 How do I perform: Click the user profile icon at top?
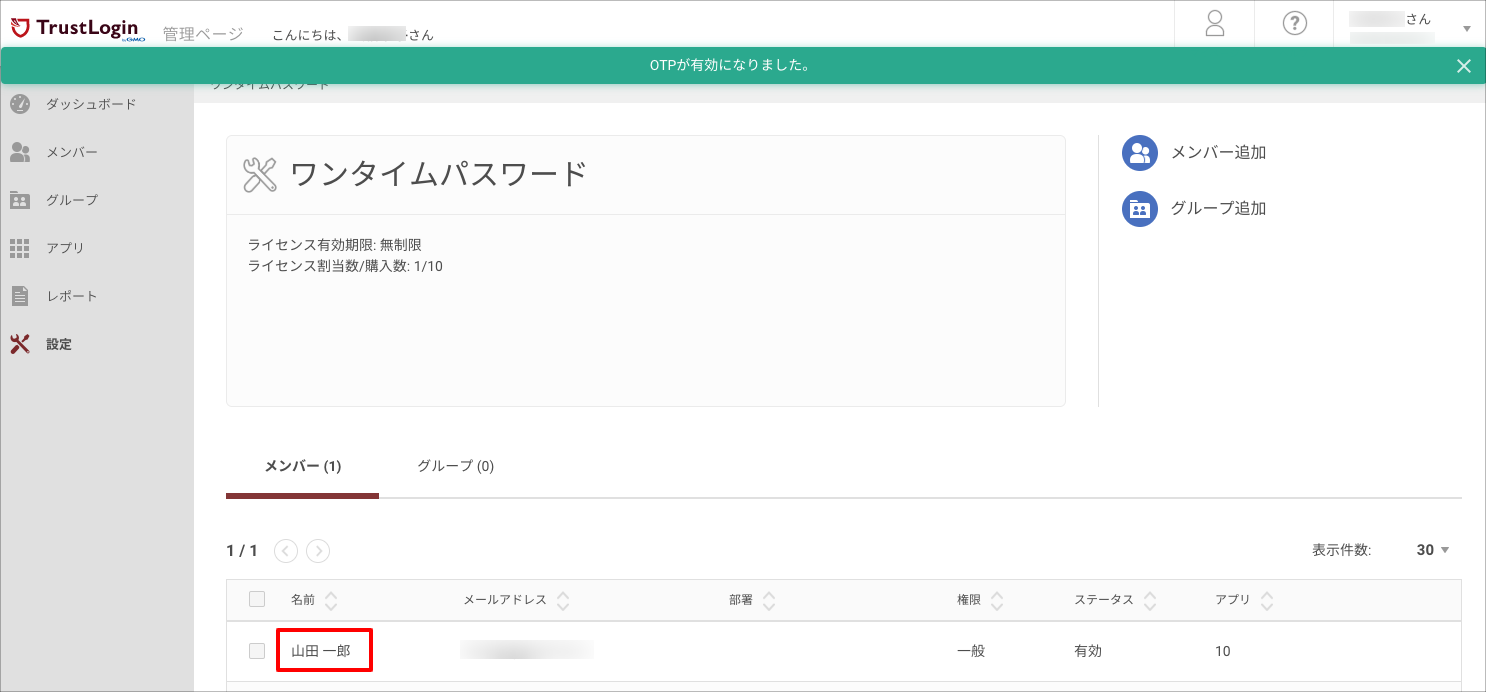(x=1213, y=23)
